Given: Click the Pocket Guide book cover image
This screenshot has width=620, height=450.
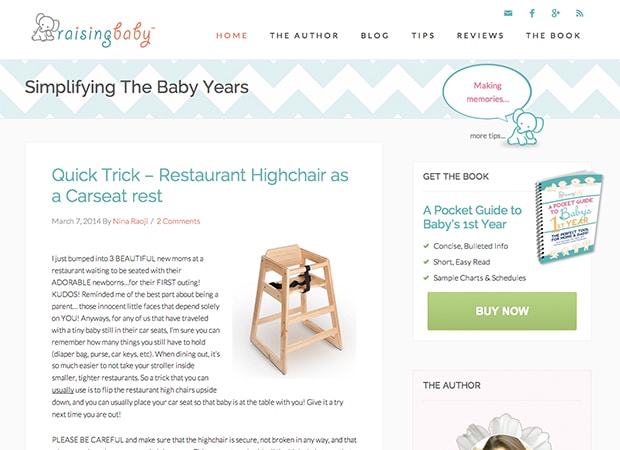Looking at the screenshot, I should (x=569, y=217).
